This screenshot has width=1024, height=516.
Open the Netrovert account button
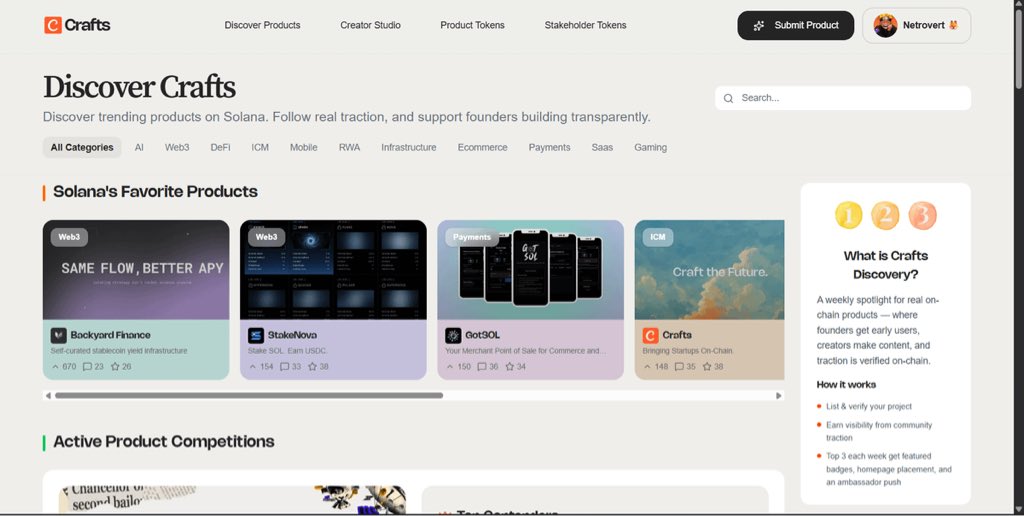coord(916,25)
